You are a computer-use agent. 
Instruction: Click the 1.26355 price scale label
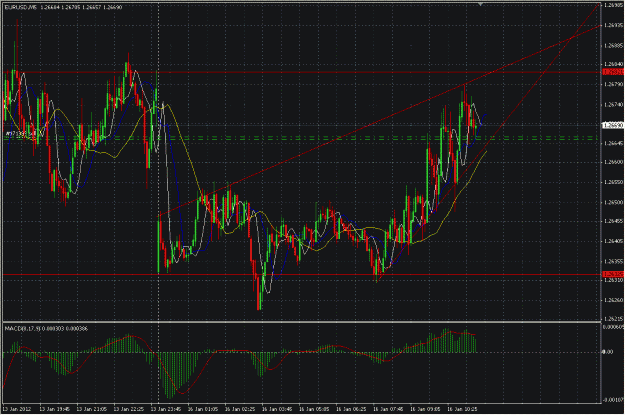pyautogui.click(x=613, y=262)
